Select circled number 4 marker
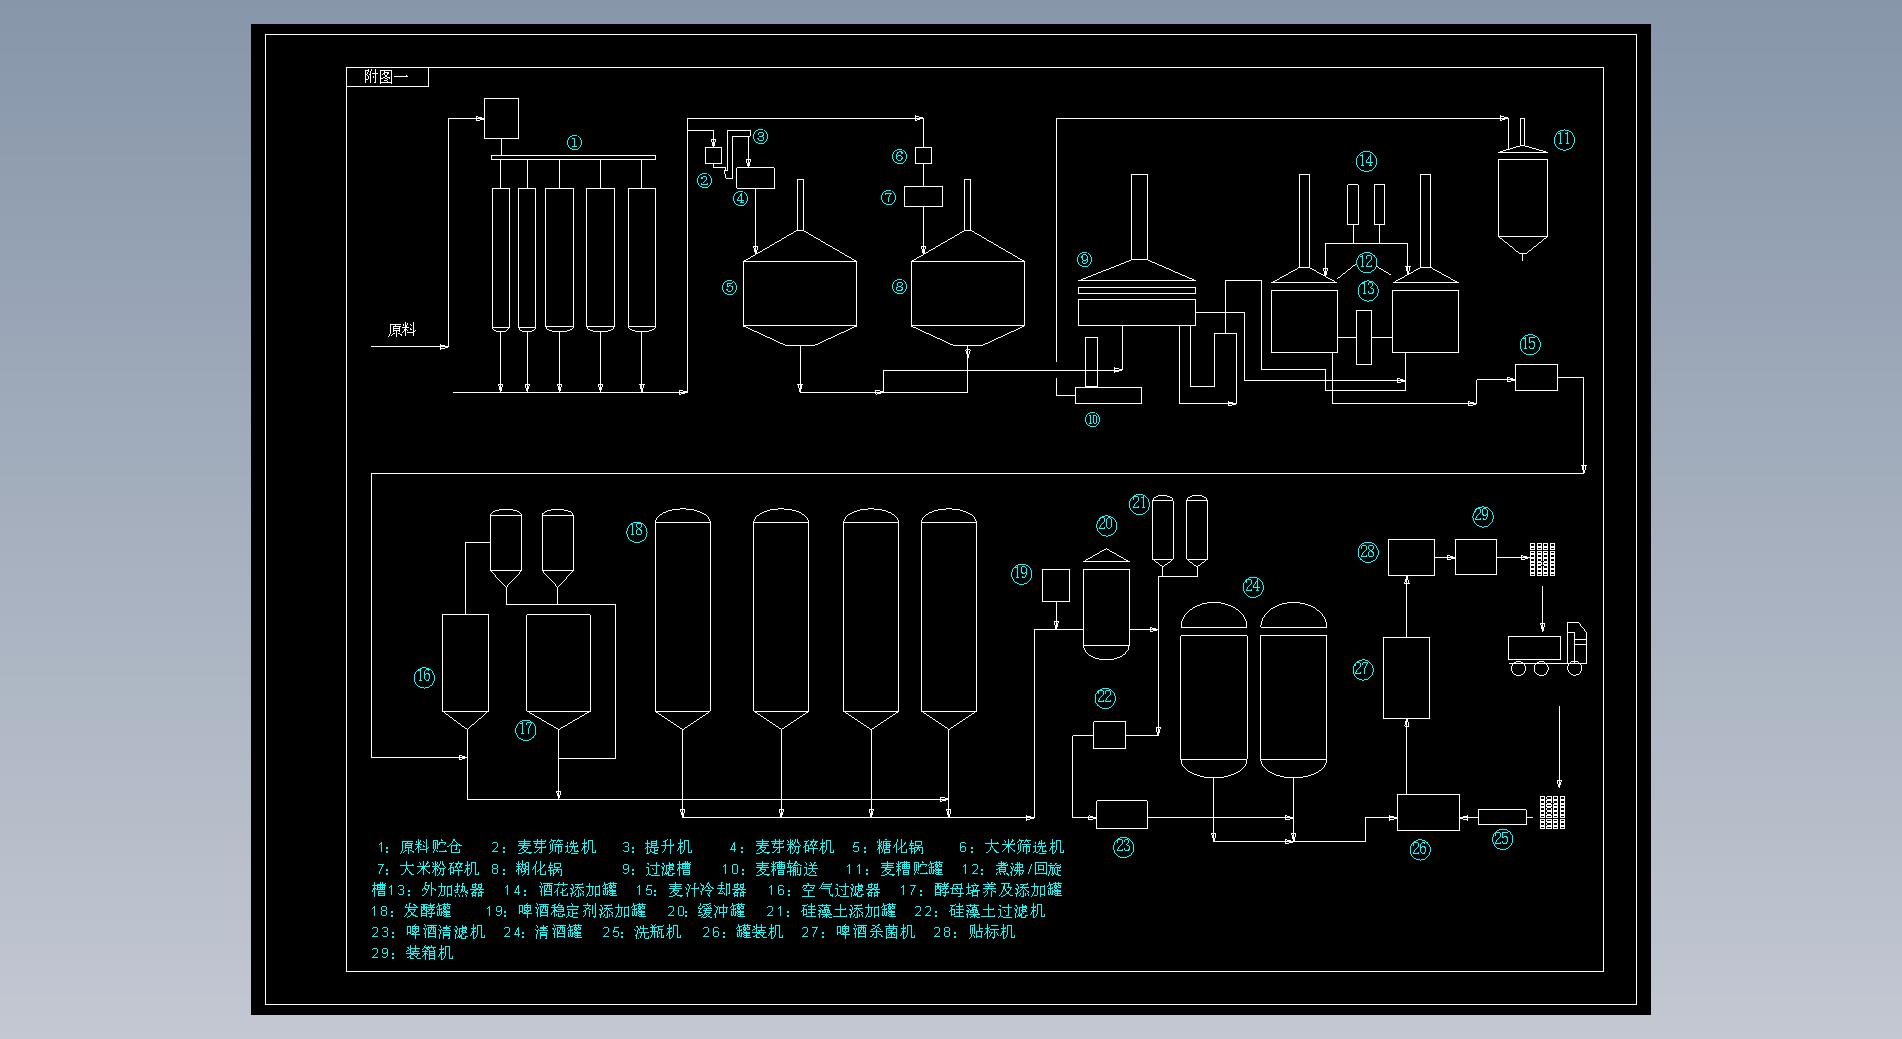This screenshot has height=1039, width=1902. coord(740,198)
